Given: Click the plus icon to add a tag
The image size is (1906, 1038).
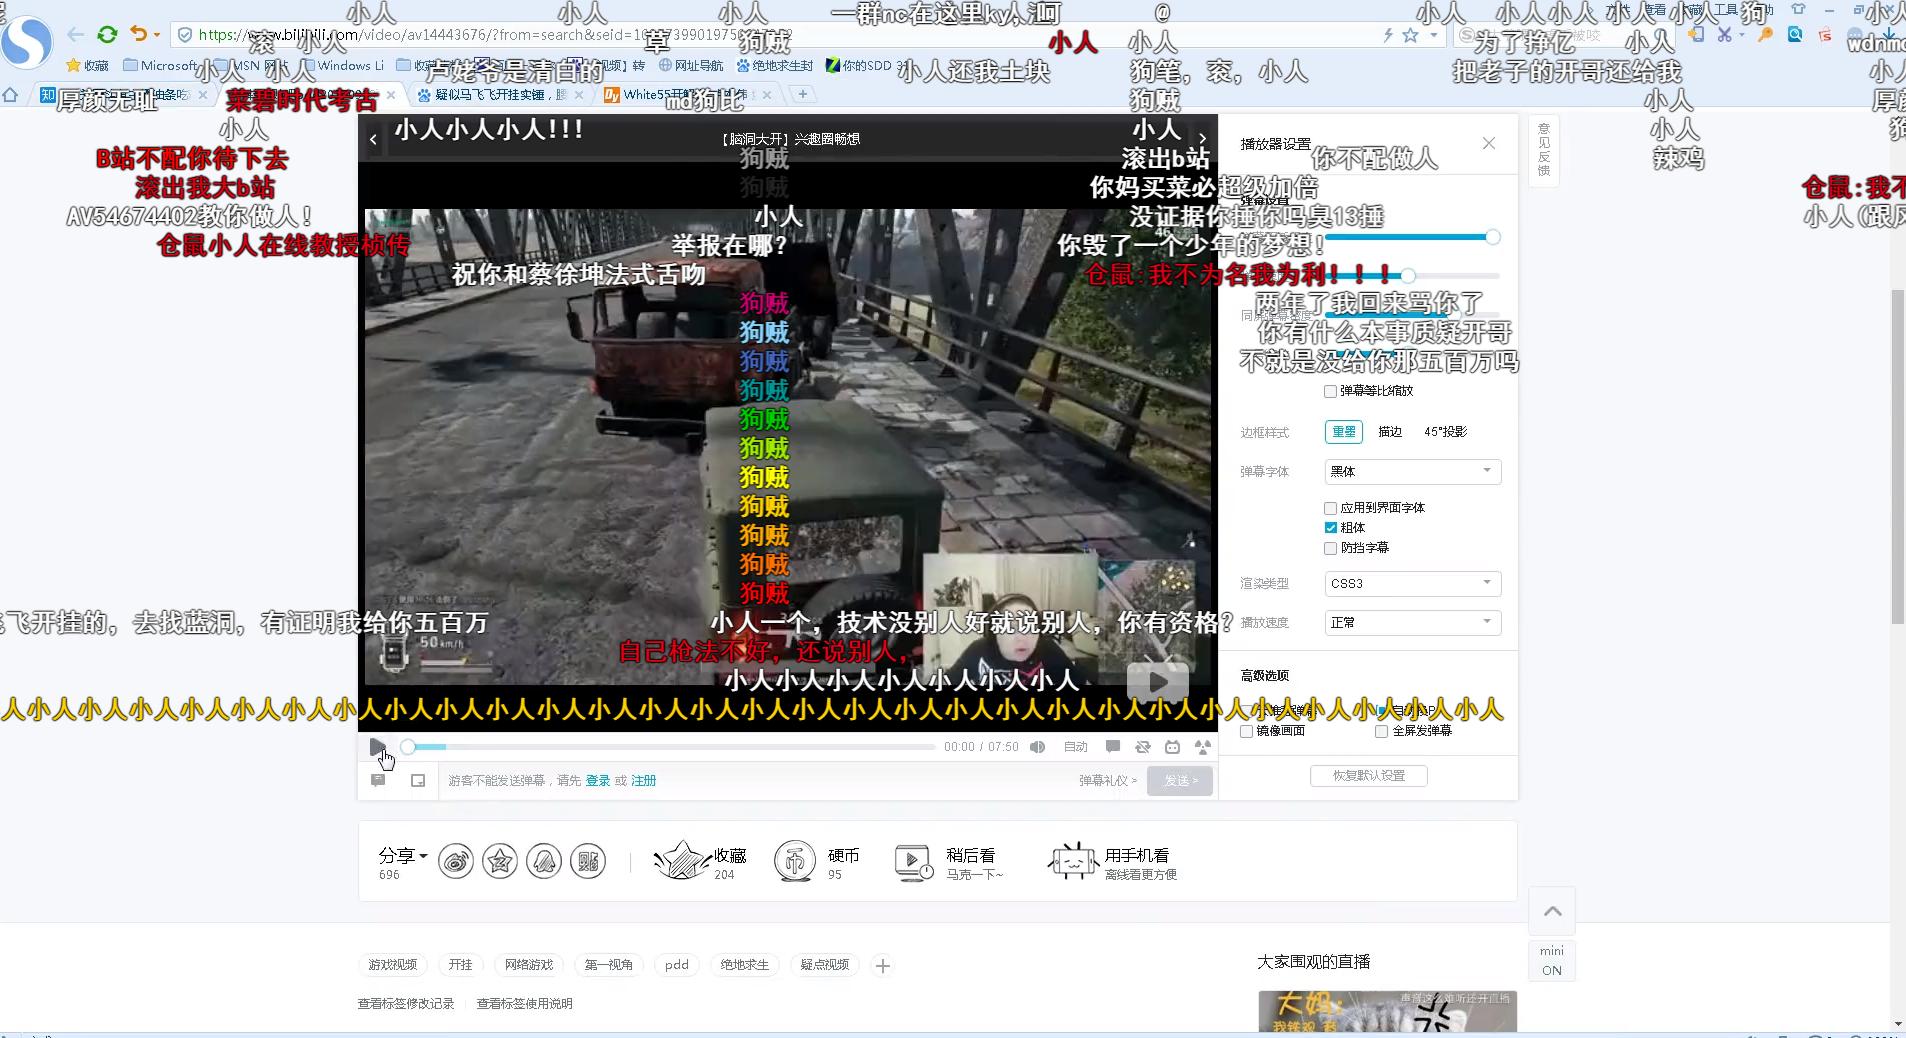Looking at the screenshot, I should [x=882, y=966].
